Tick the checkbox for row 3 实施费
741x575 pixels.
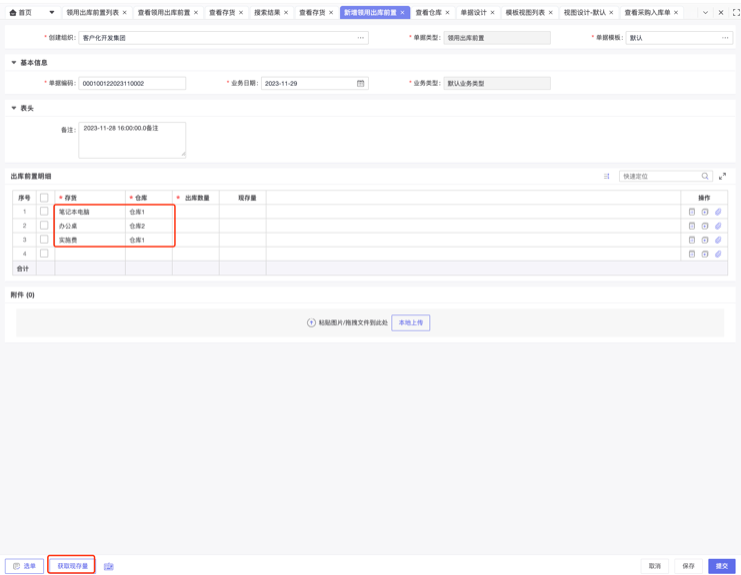tap(44, 240)
